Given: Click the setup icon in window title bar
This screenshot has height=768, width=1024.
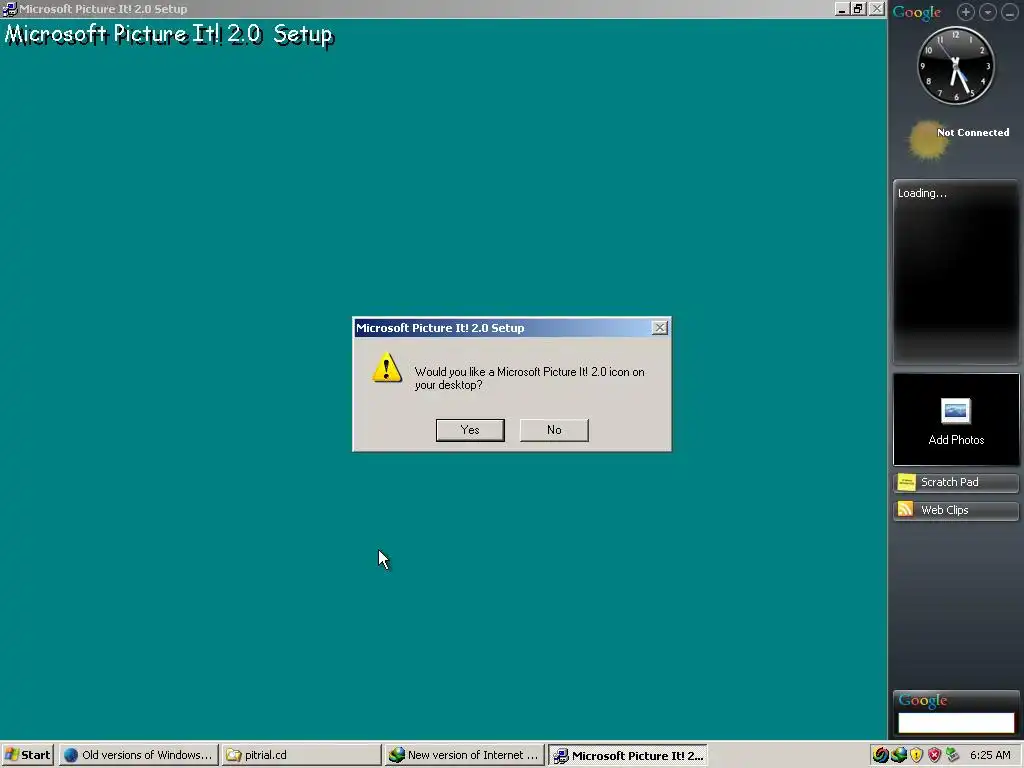Looking at the screenshot, I should point(9,8).
